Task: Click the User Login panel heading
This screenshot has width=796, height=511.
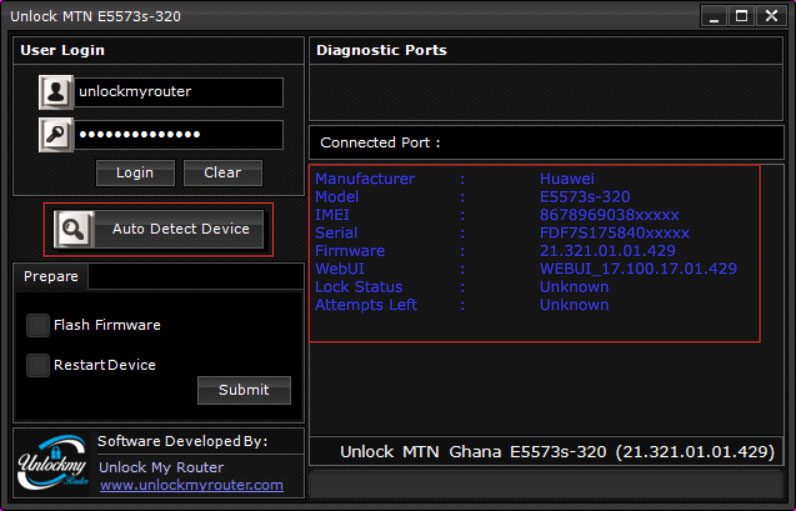Action: 62,50
